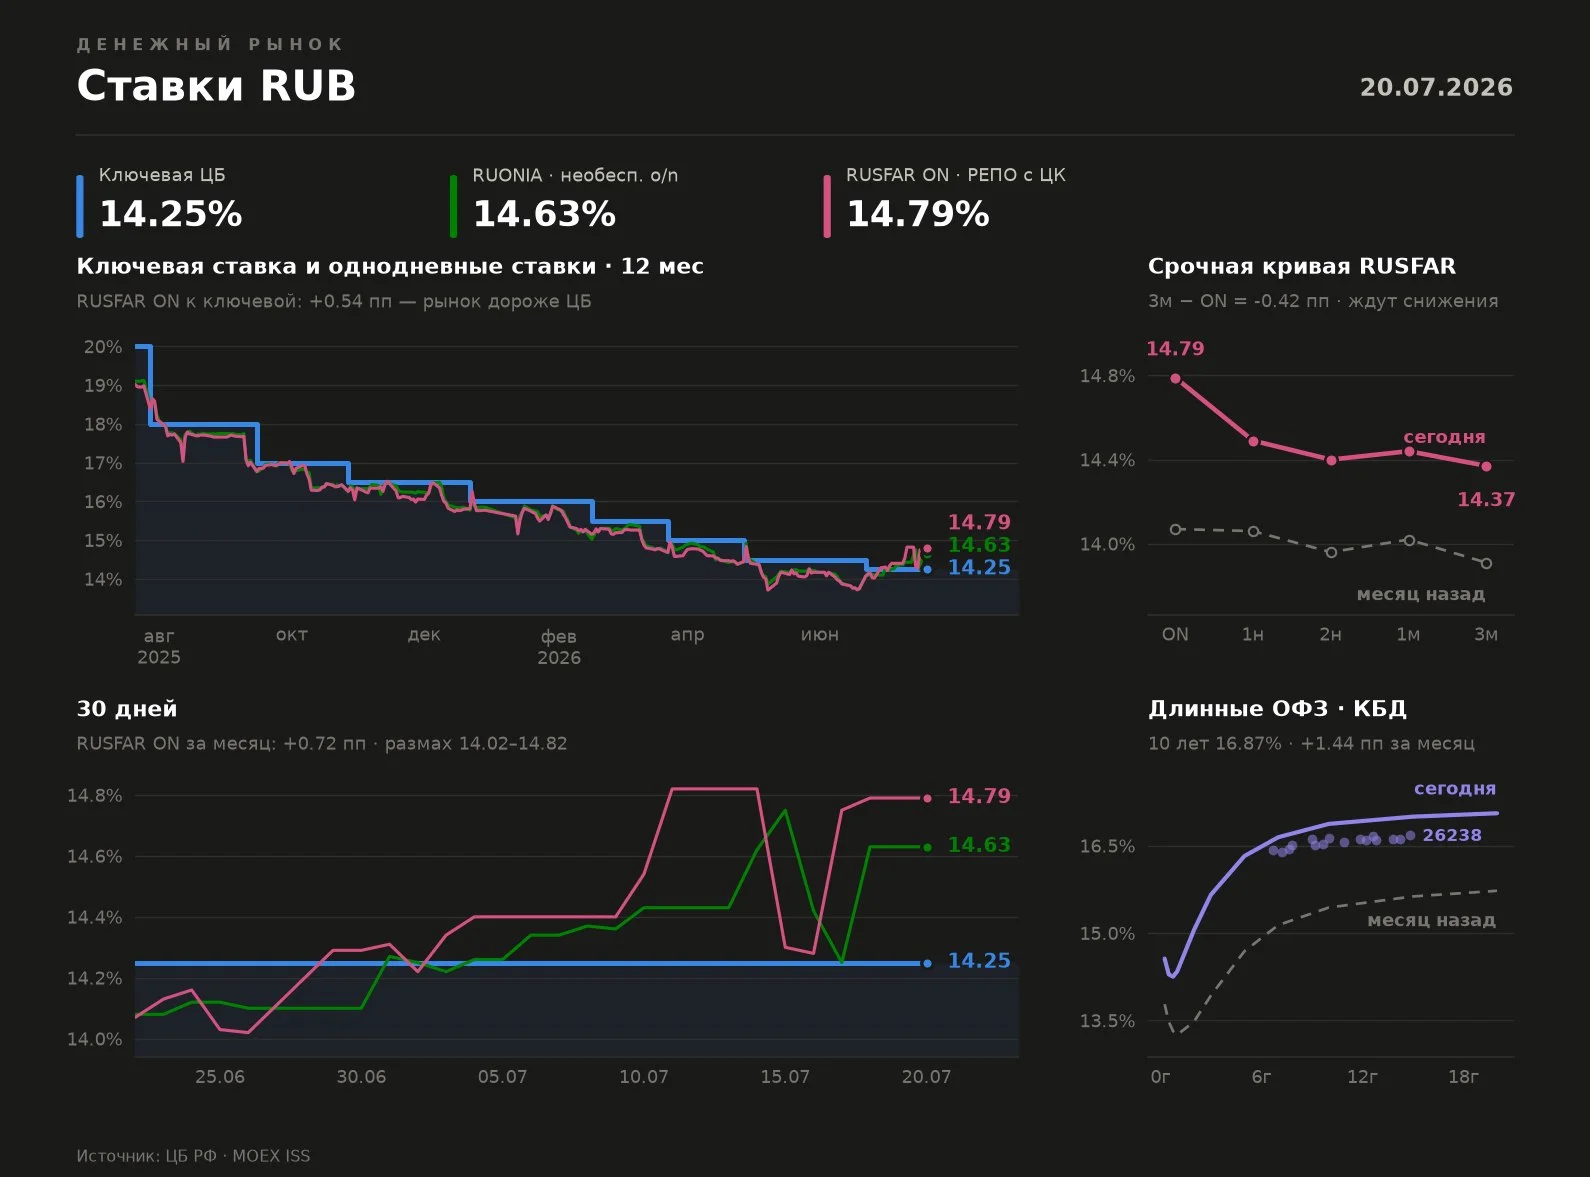Click the Длинные ОФЗ · КБД chart title
The image size is (1590, 1177).
tap(1277, 708)
